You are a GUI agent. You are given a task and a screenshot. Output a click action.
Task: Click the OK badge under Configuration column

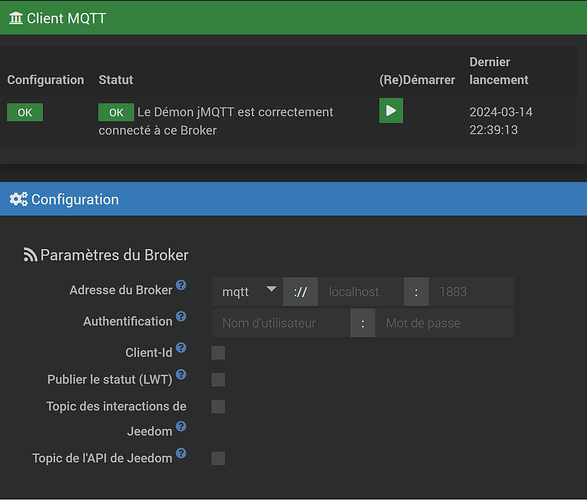click(25, 112)
